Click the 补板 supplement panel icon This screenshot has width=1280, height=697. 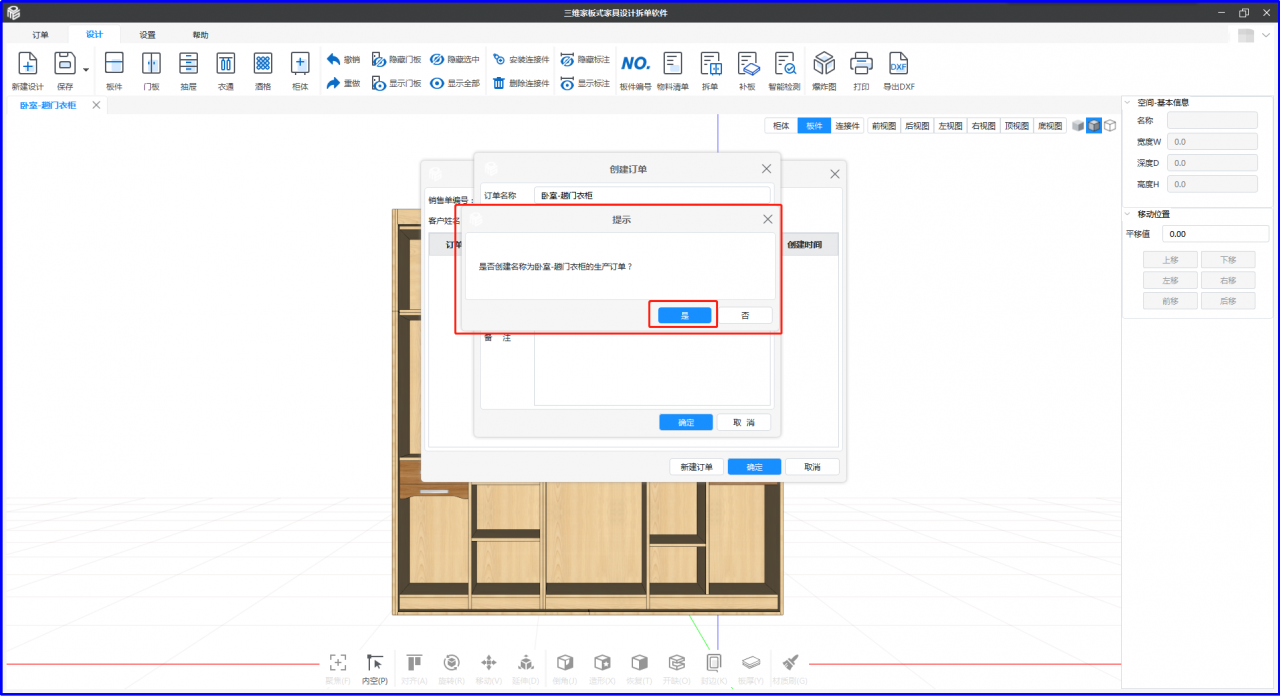[x=748, y=65]
